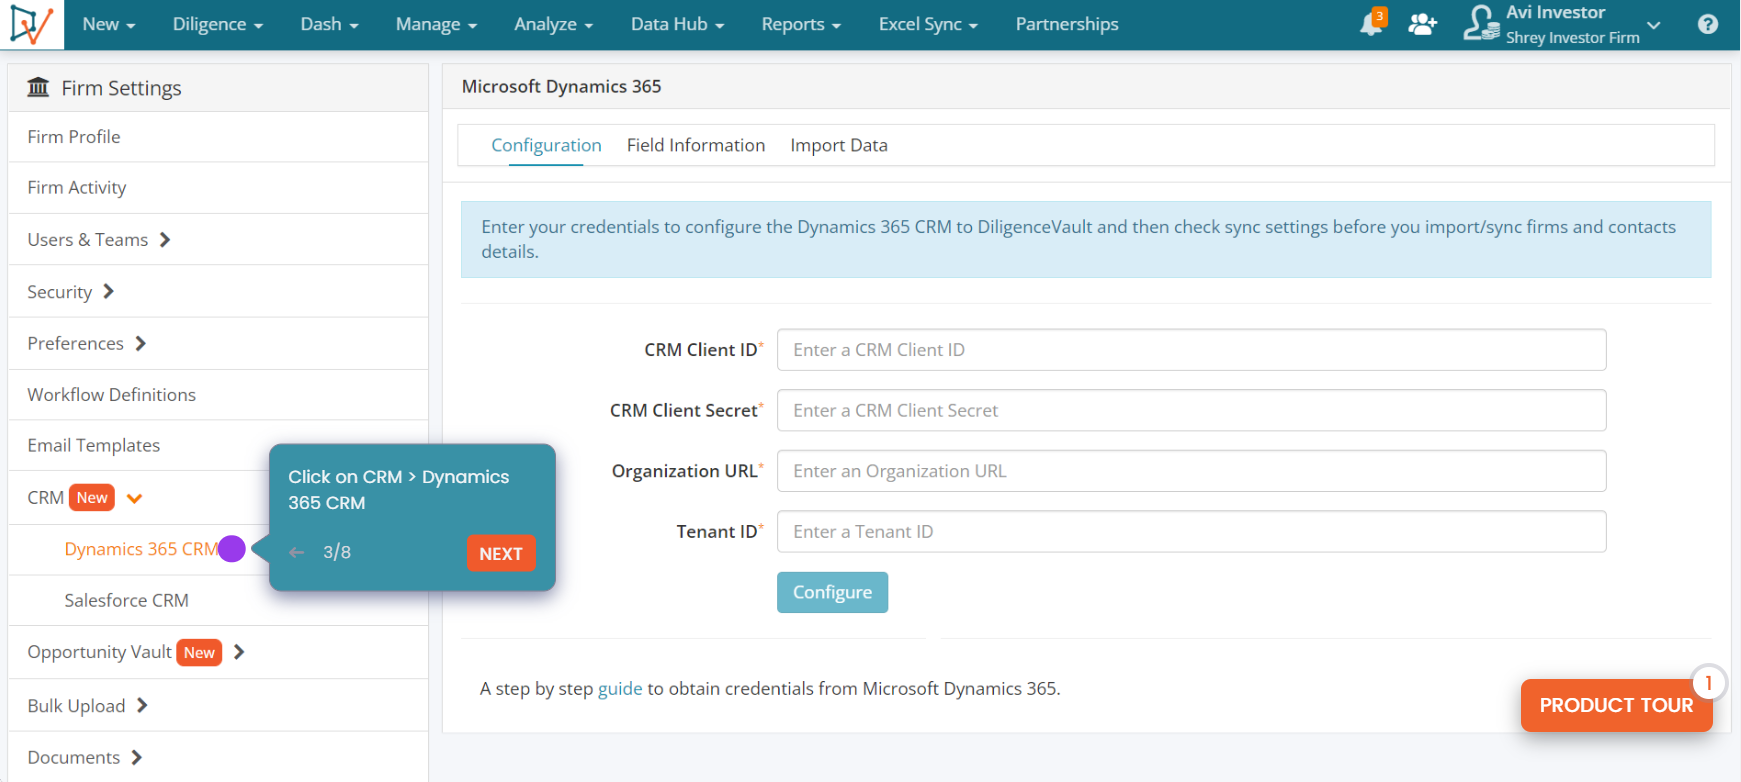Click the purple tour marker dot
The width and height of the screenshot is (1741, 782).
[232, 549]
